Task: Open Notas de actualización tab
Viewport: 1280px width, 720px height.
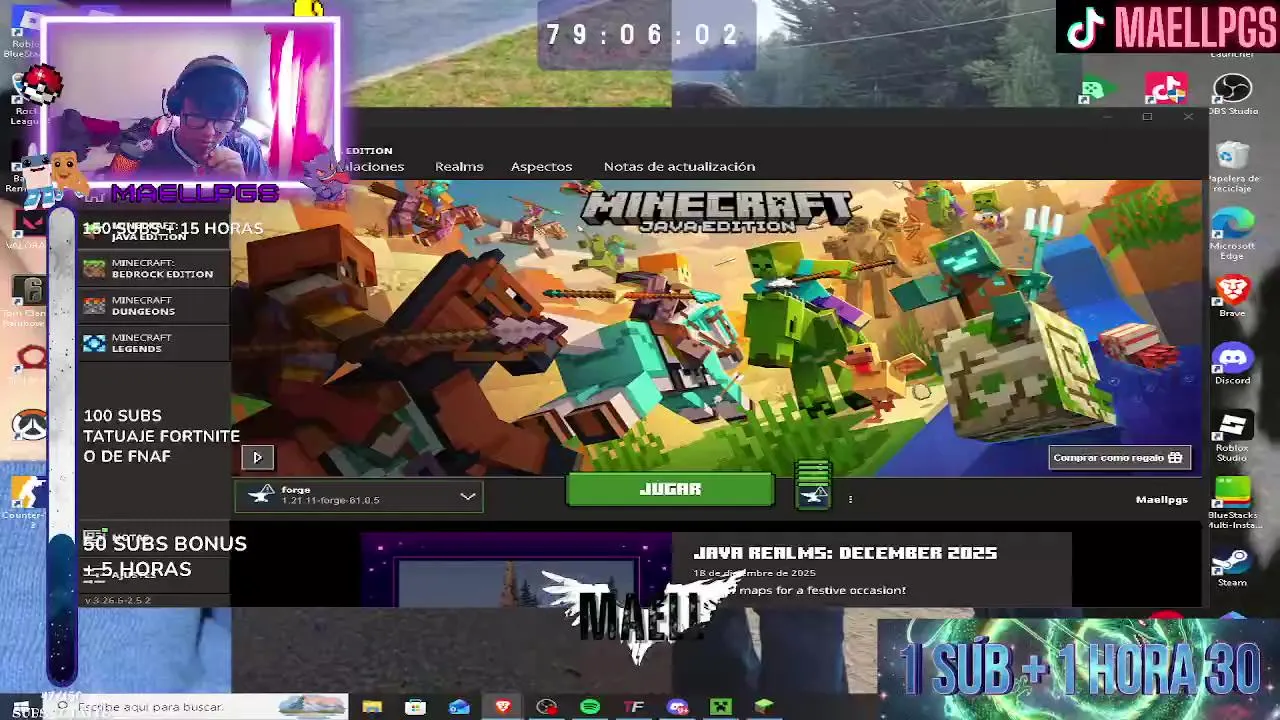Action: pos(679,166)
